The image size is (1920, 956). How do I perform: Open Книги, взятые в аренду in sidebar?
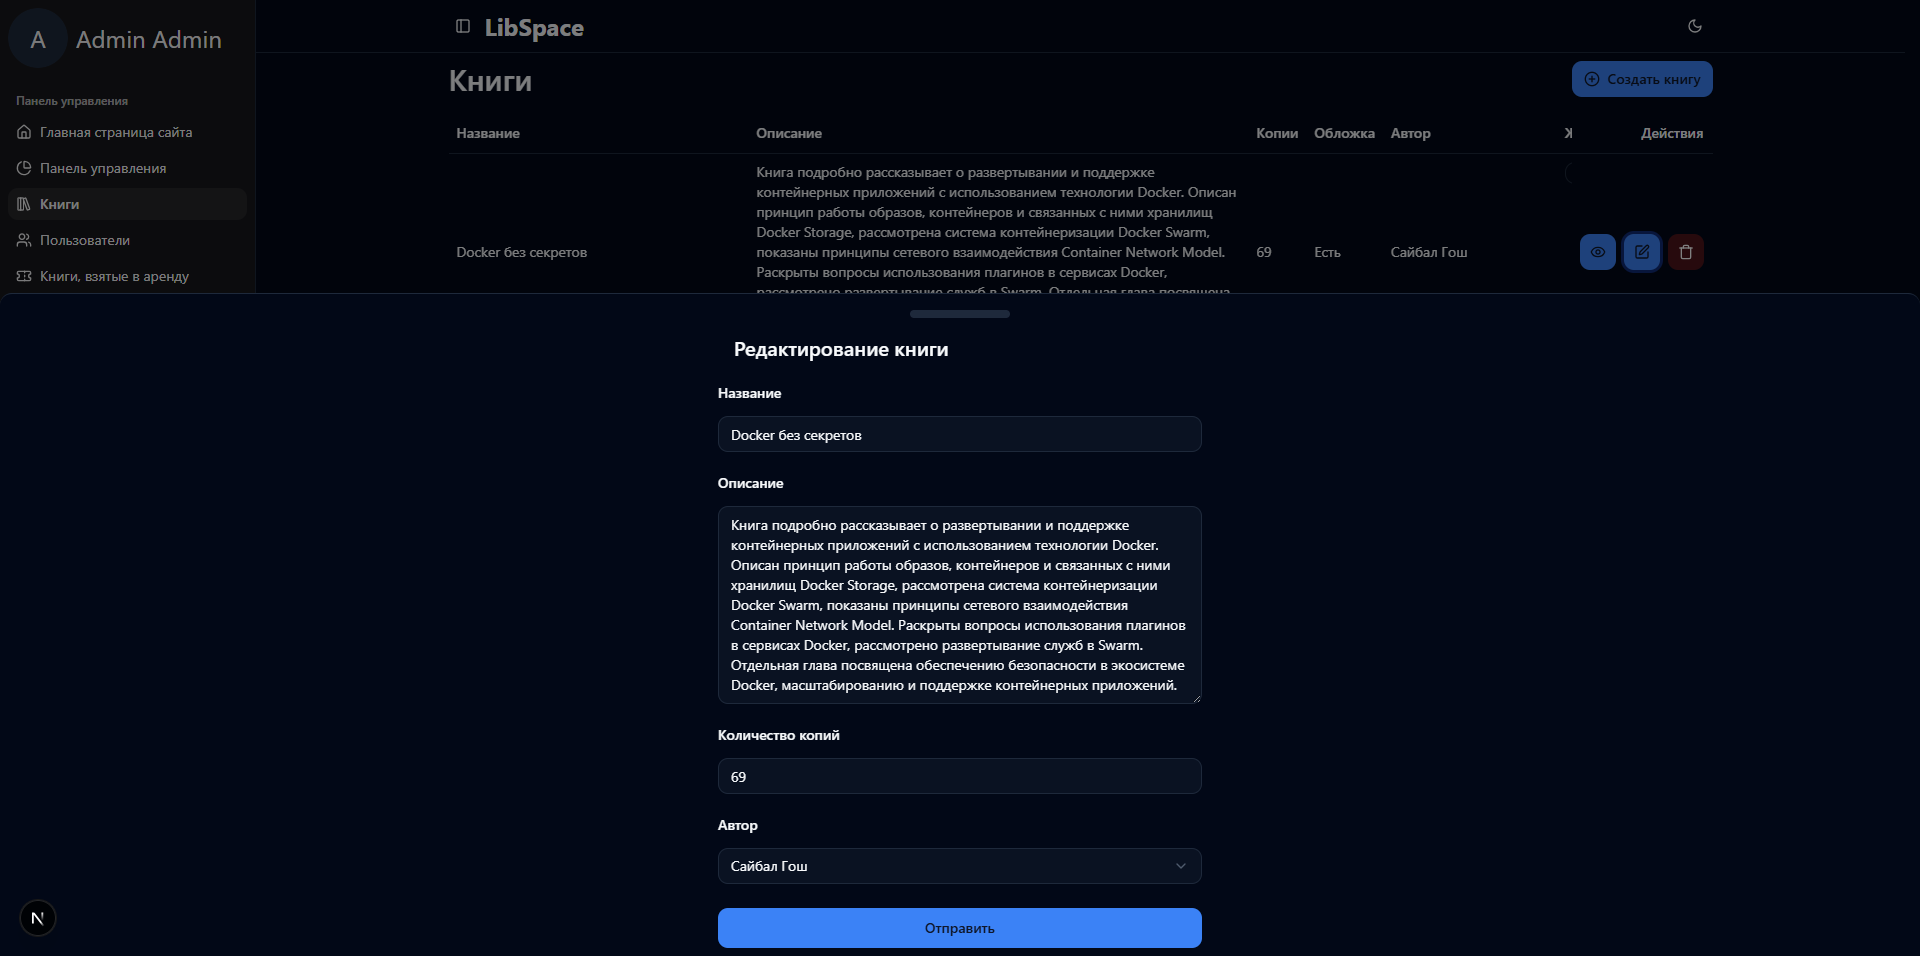[x=114, y=276]
